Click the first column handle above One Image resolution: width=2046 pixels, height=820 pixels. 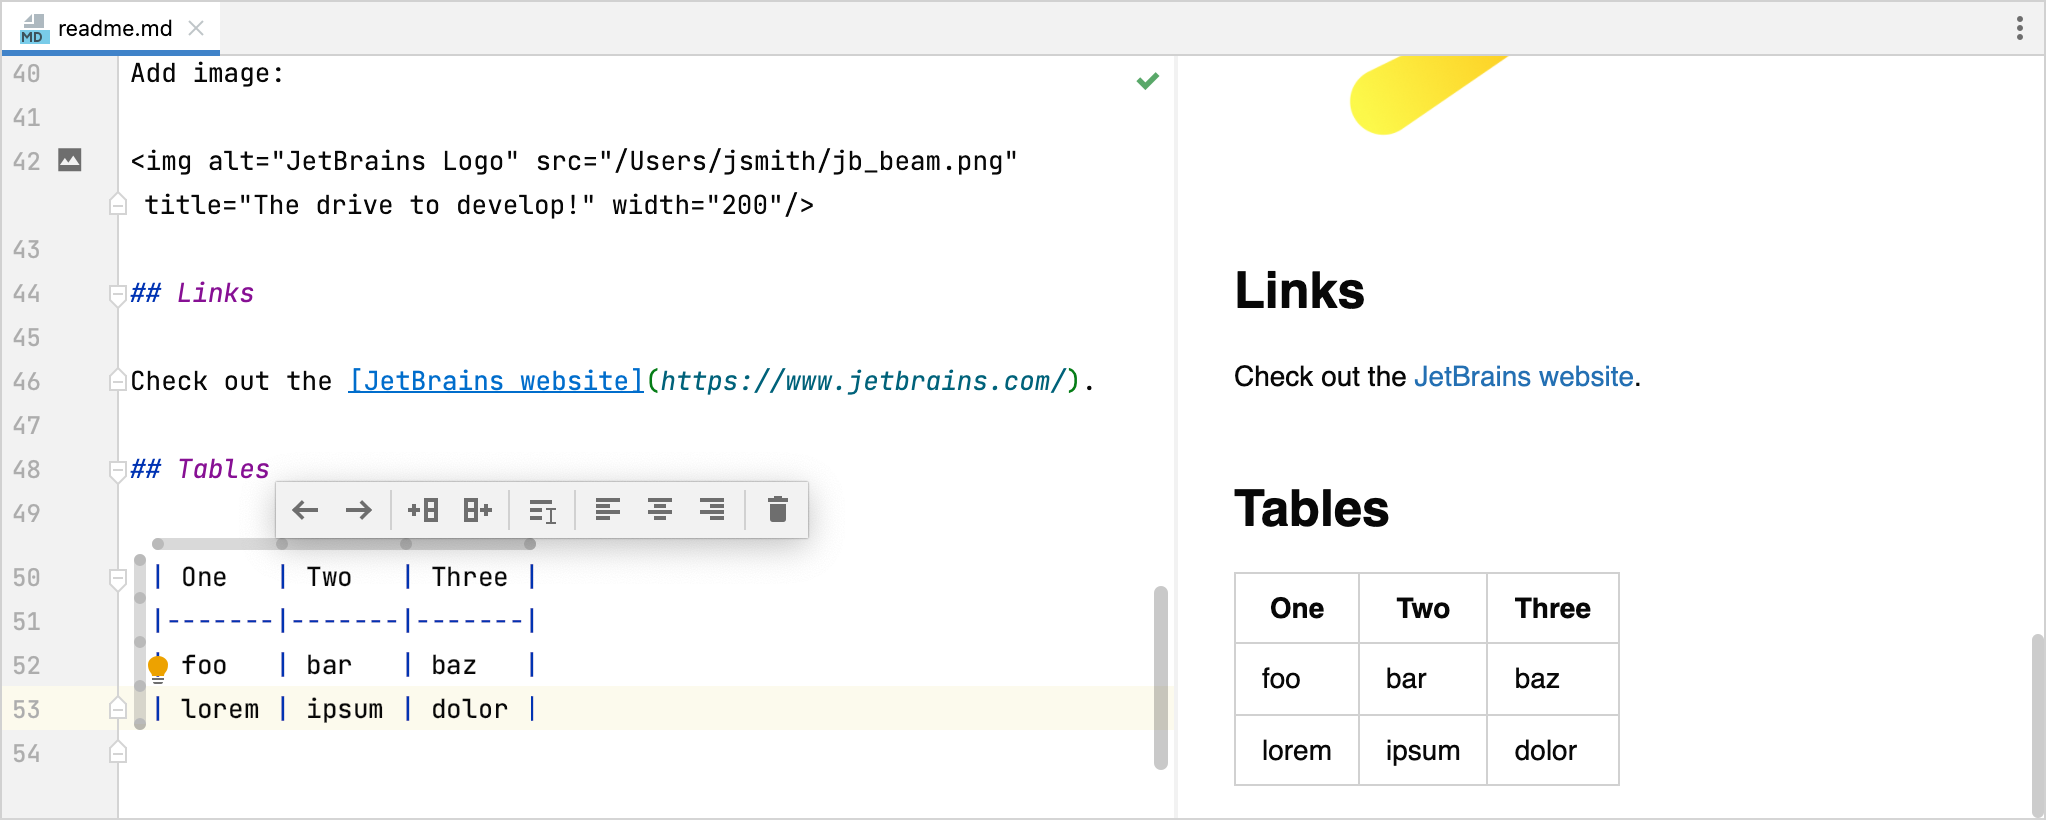[220, 544]
